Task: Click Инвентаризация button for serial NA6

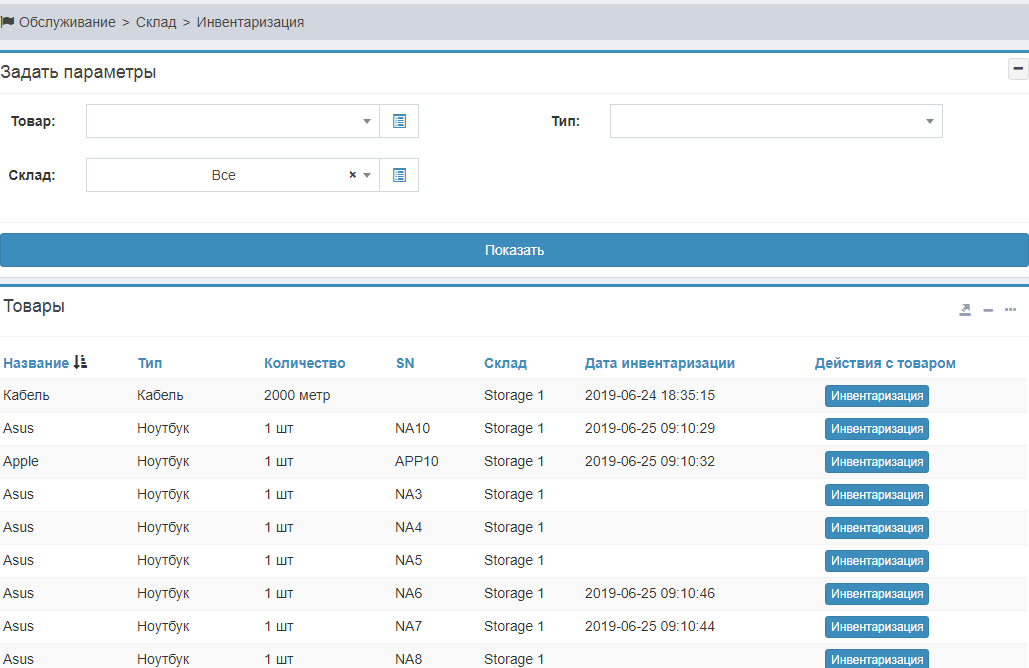Action: [x=876, y=594]
